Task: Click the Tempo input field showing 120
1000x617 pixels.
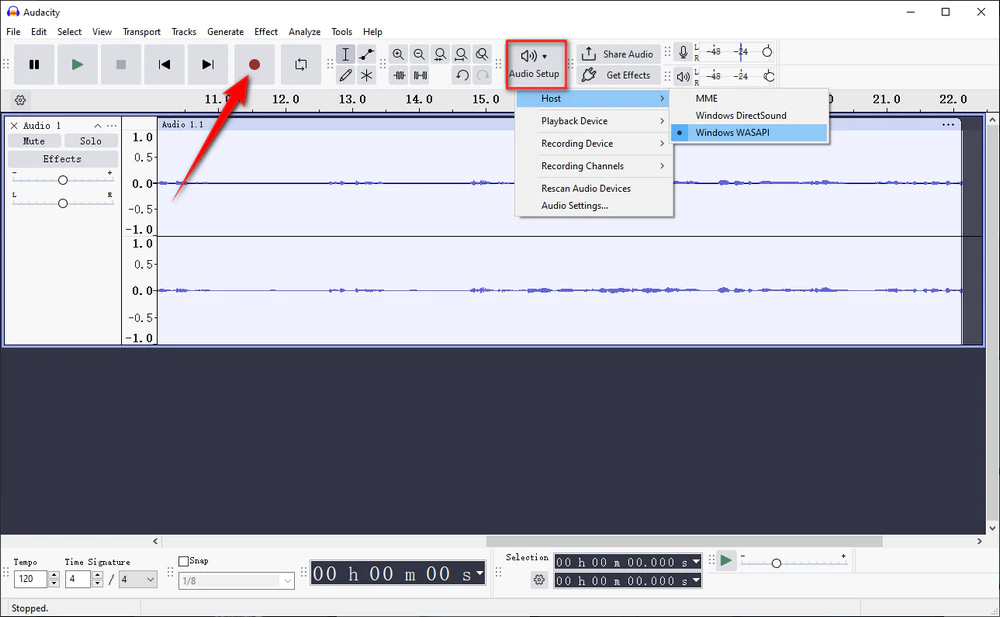Action: [30, 579]
